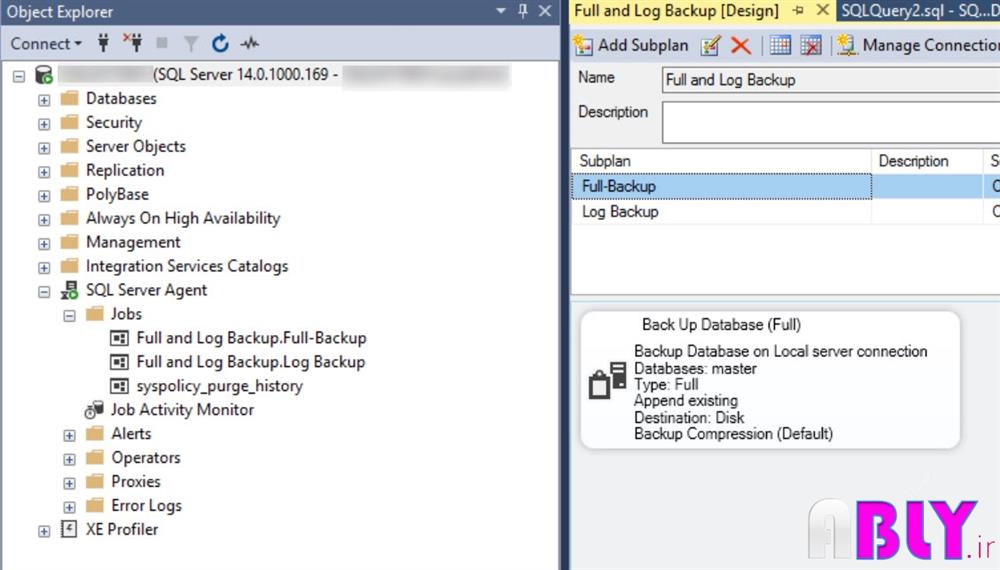Open Activity Monitor pulse icon
Viewport: 1000px width, 570px height.
point(249,43)
